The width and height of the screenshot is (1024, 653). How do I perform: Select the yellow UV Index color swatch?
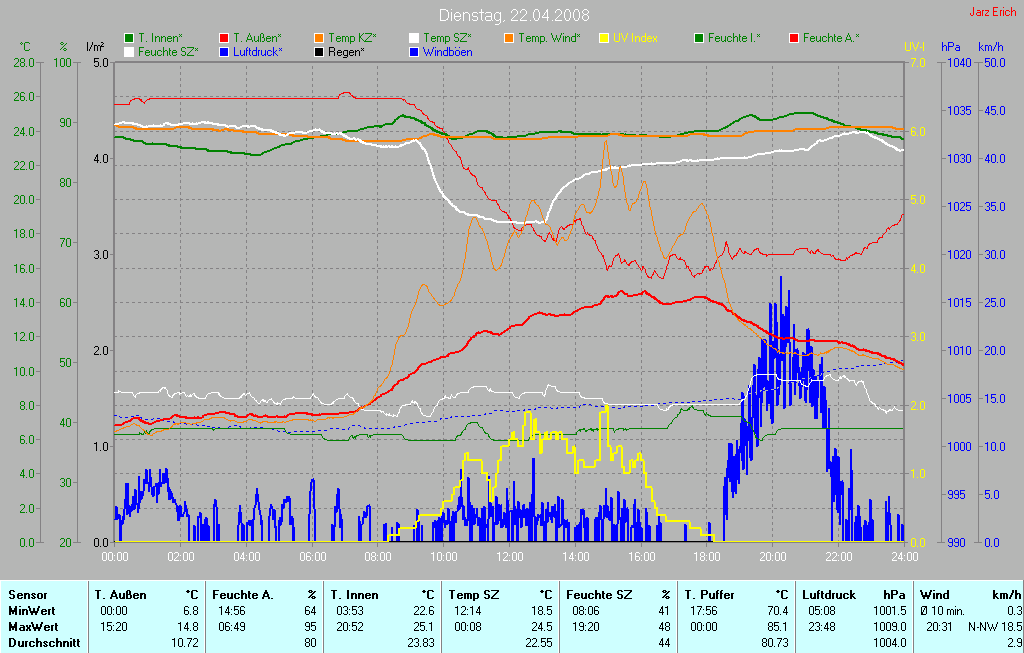(604, 38)
